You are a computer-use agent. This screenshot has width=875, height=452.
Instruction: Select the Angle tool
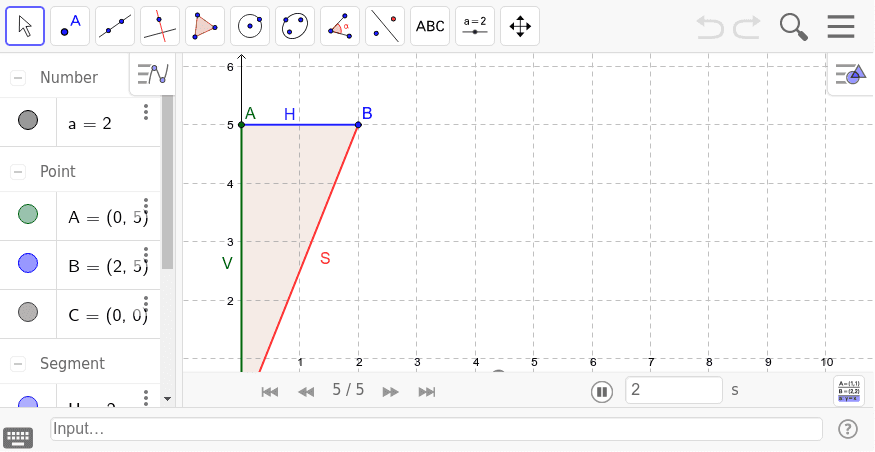pyautogui.click(x=340, y=26)
